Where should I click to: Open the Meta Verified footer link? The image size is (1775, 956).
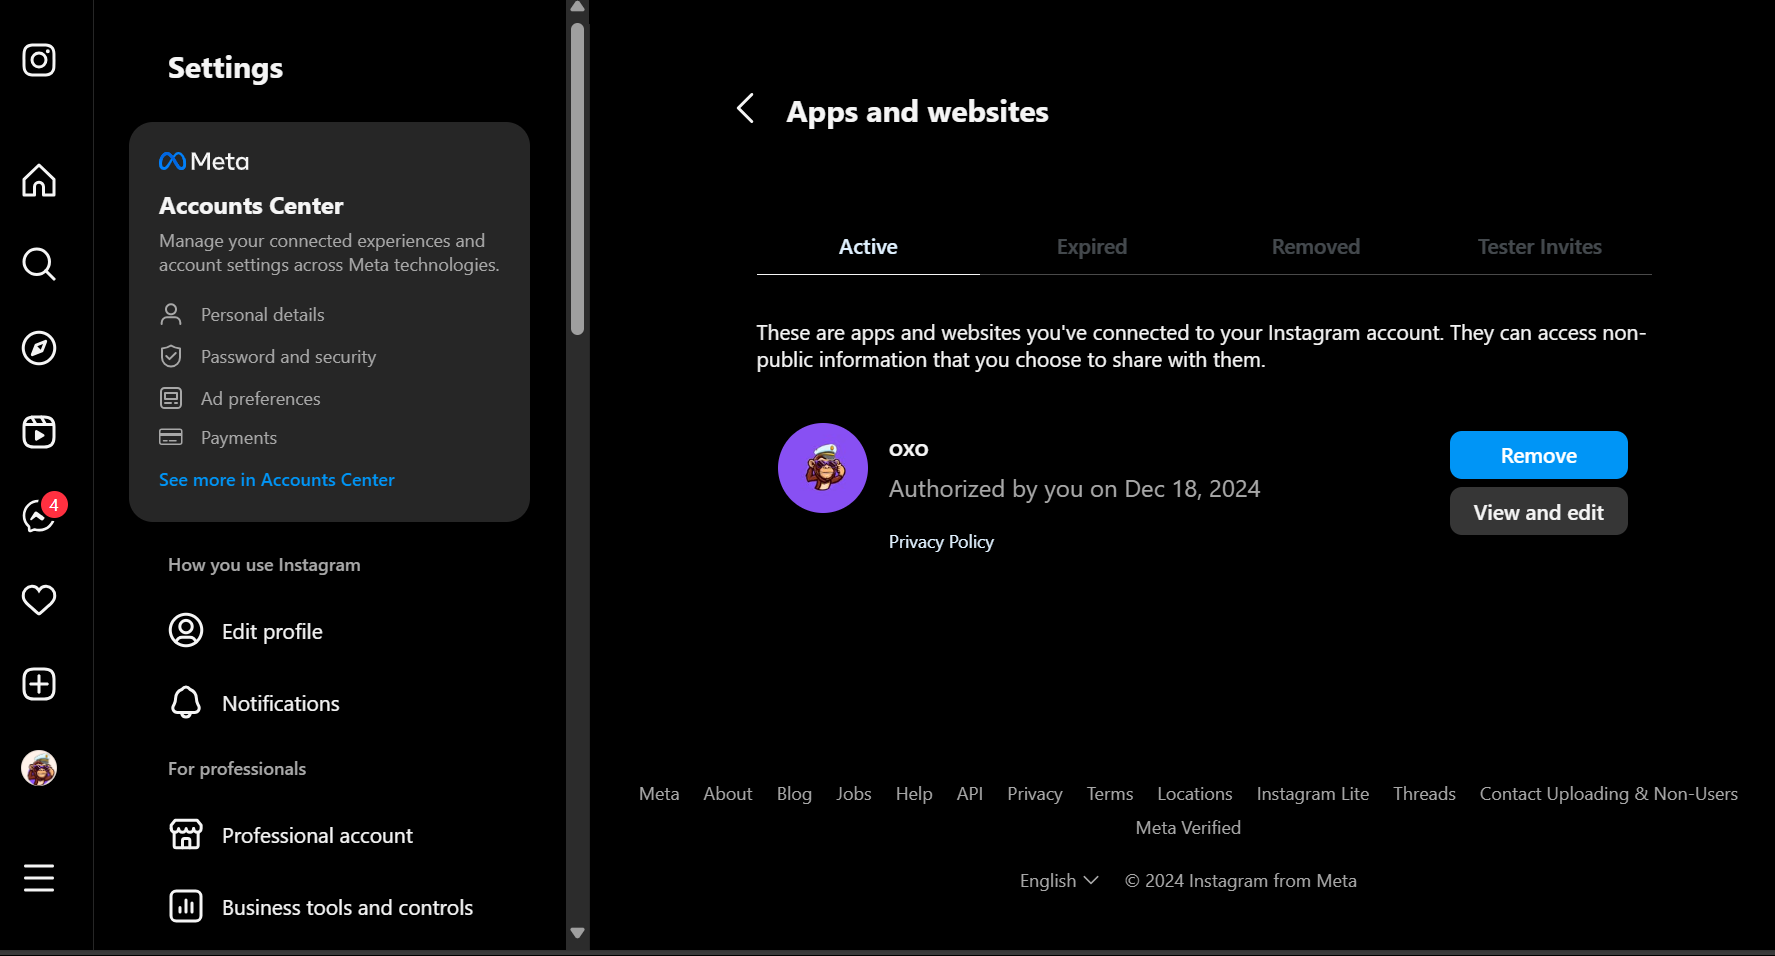point(1188,828)
